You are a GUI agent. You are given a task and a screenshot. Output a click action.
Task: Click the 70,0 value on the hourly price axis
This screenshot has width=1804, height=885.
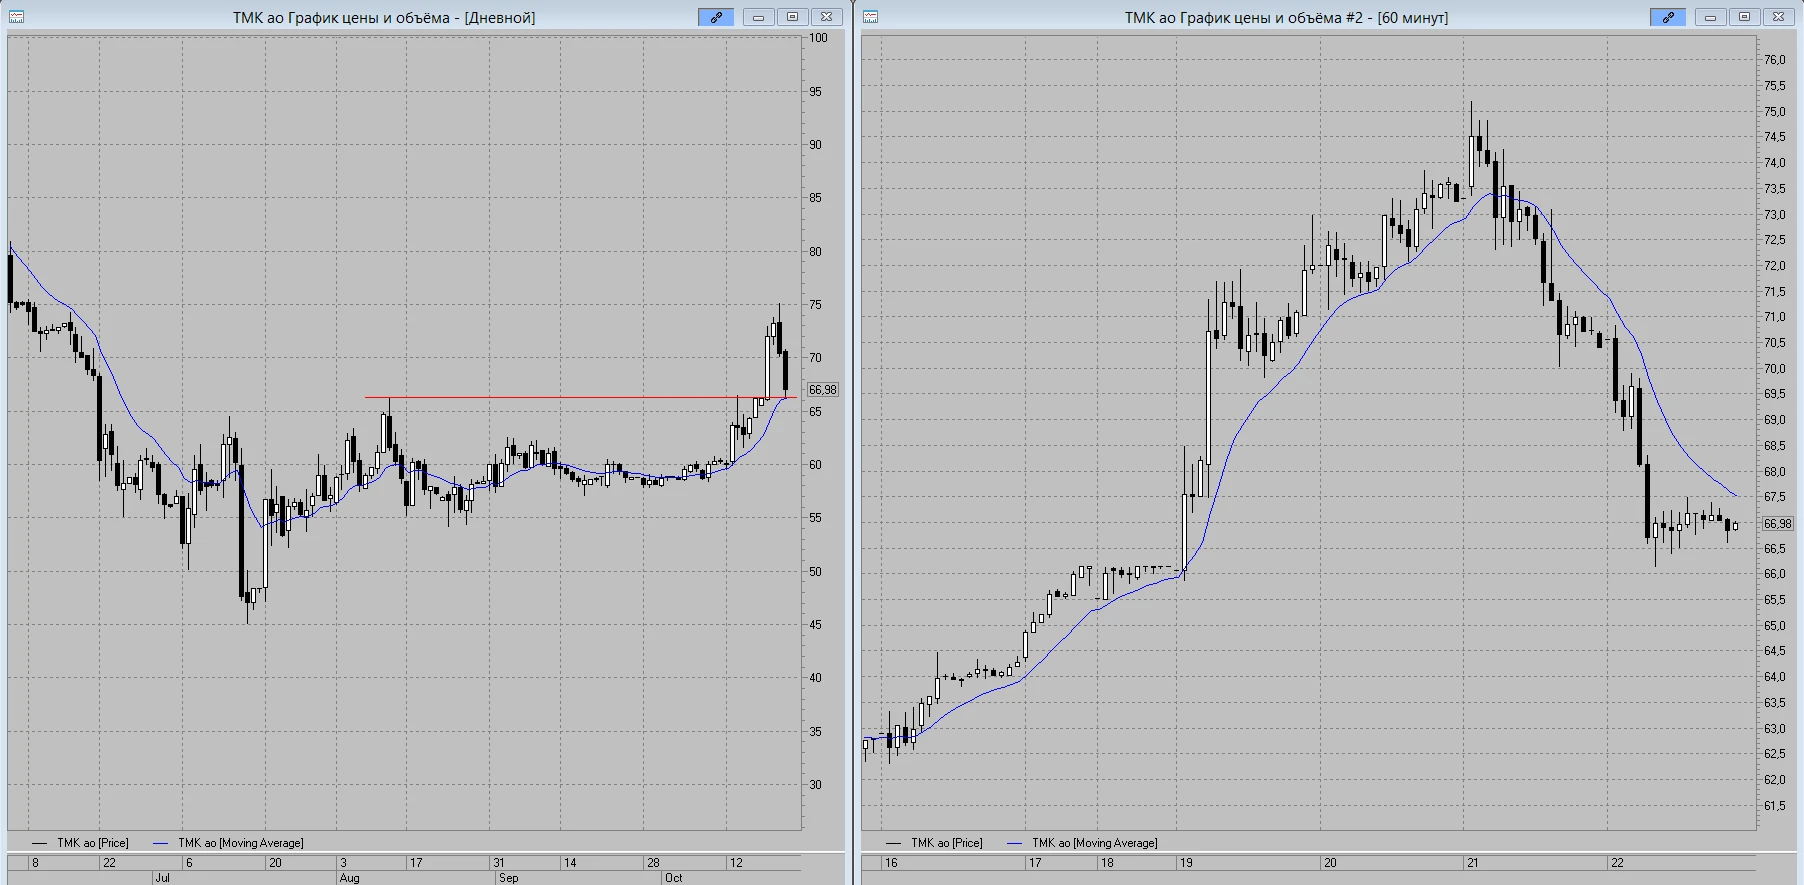coord(1774,369)
